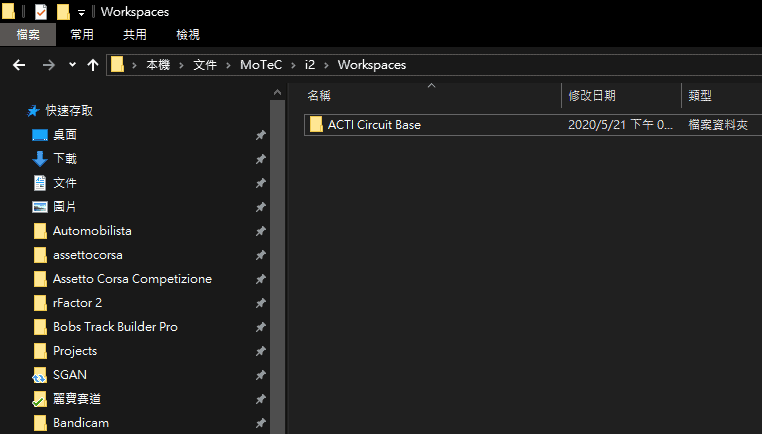Click the 圖片 pictures icon in sidebar
762x434 pixels.
point(40,207)
